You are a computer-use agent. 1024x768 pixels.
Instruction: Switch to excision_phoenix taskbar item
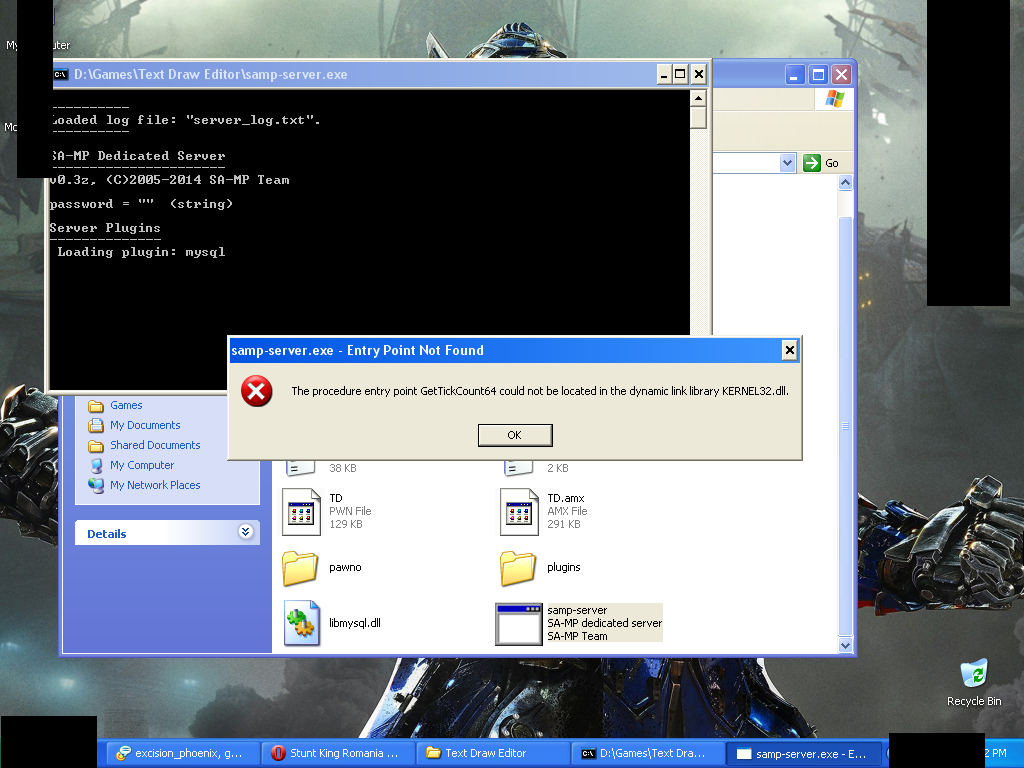pos(184,753)
